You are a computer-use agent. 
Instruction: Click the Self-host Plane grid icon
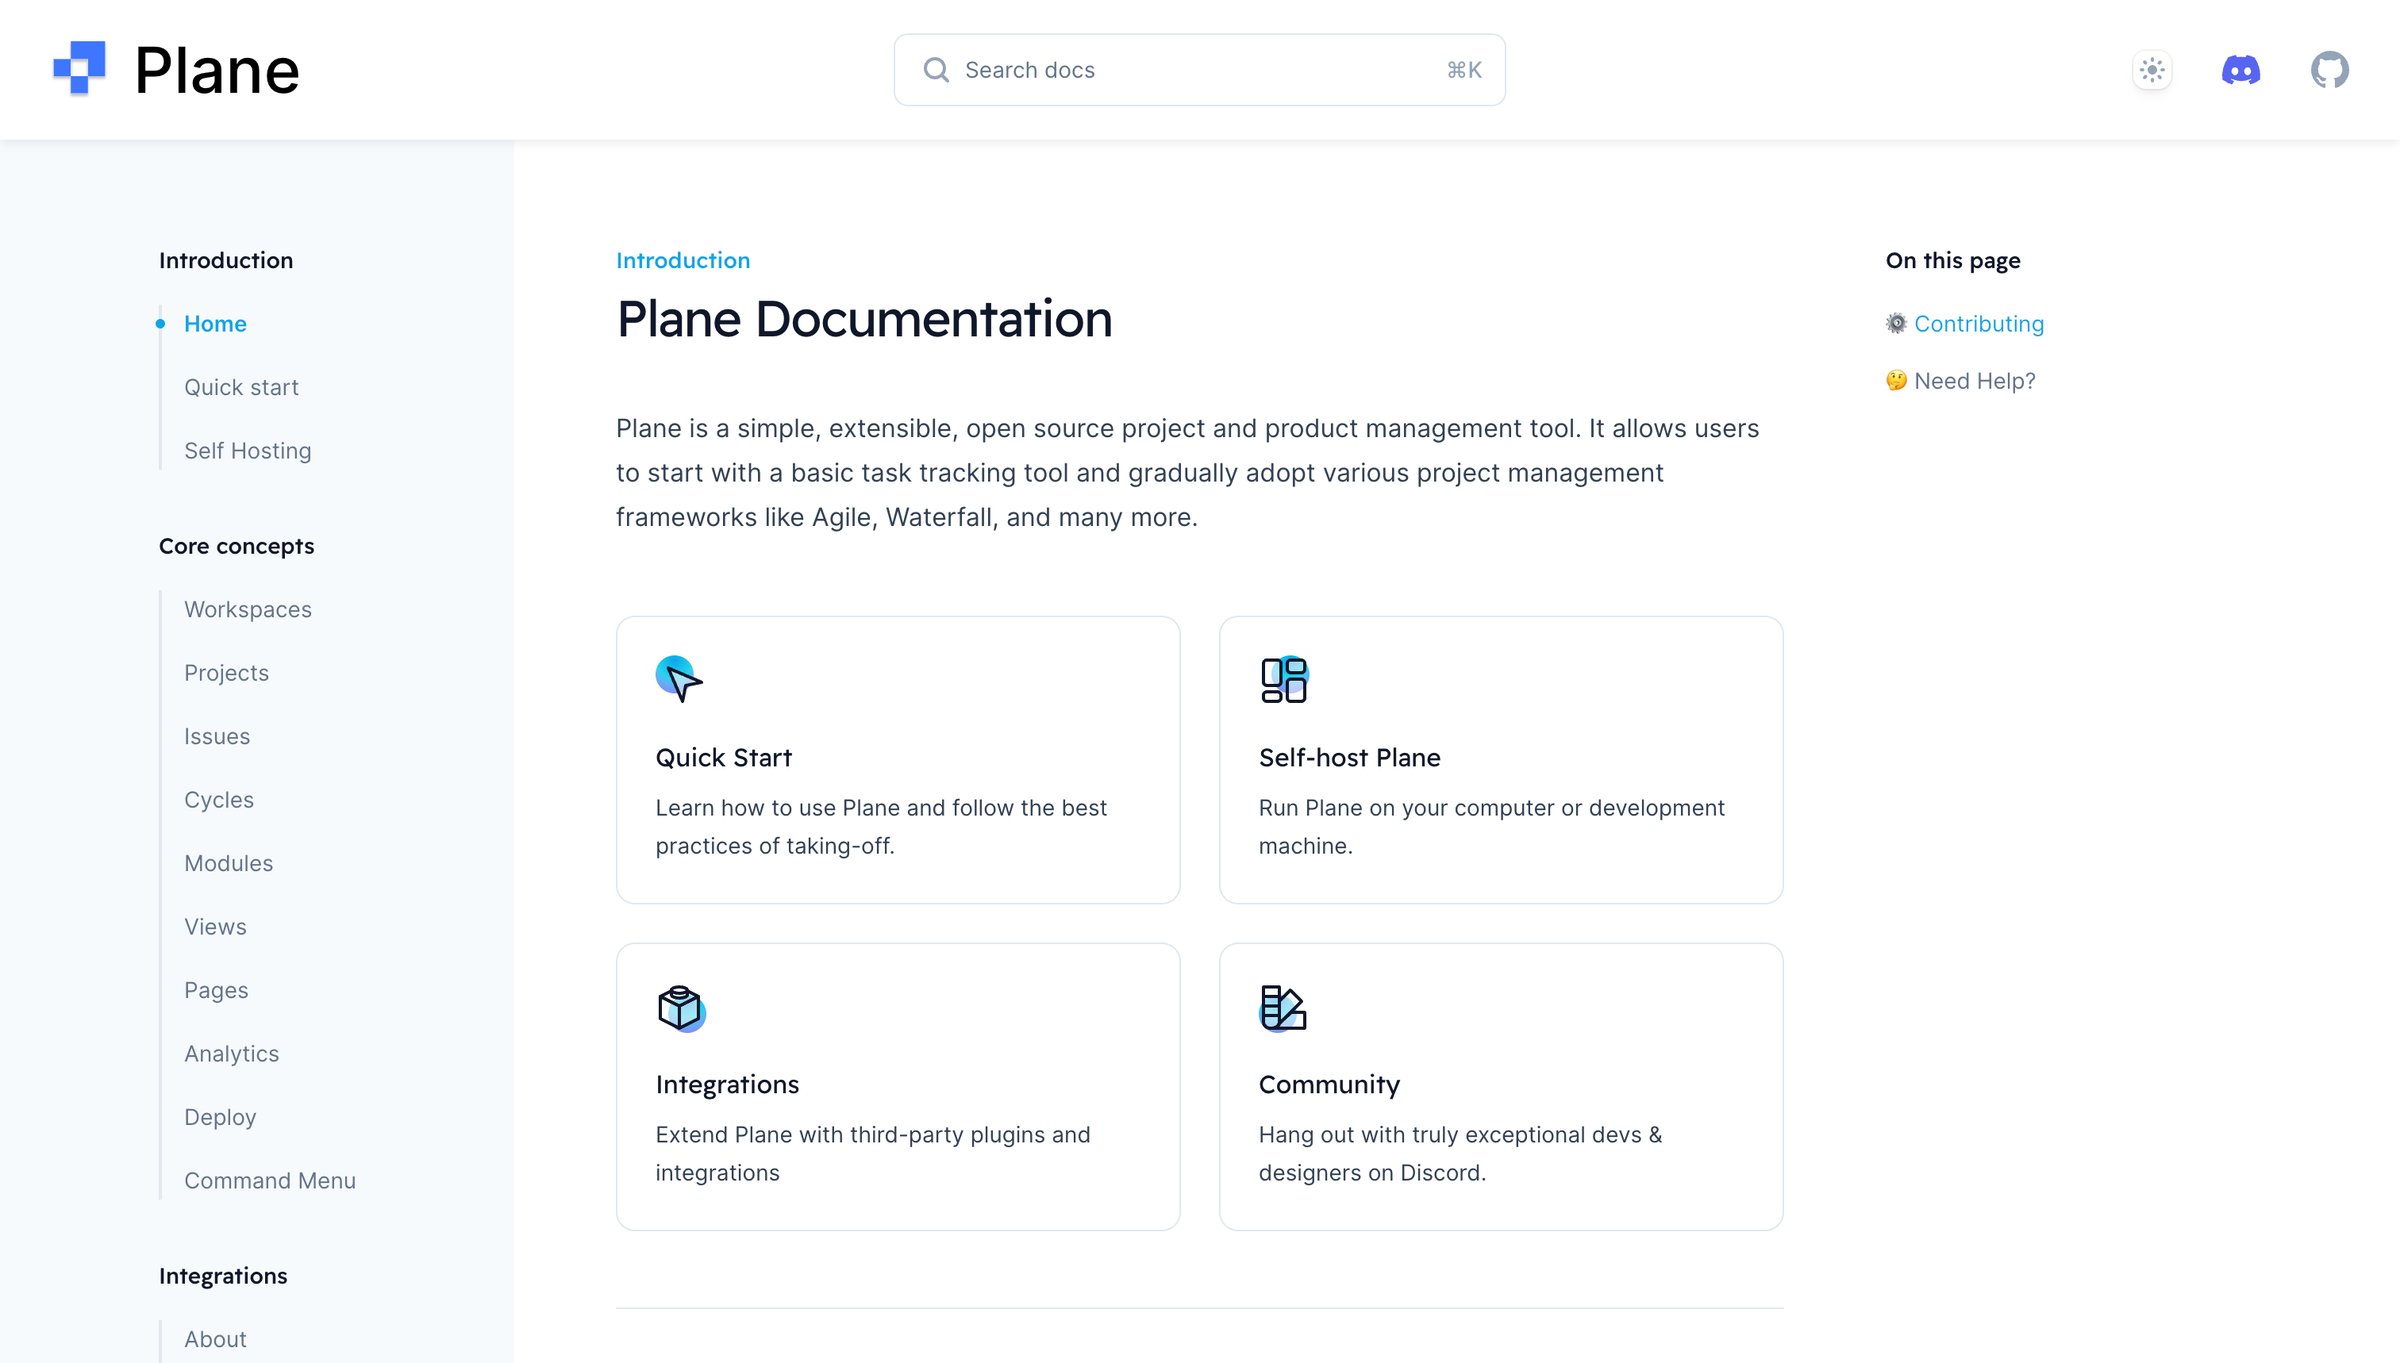[x=1284, y=679]
